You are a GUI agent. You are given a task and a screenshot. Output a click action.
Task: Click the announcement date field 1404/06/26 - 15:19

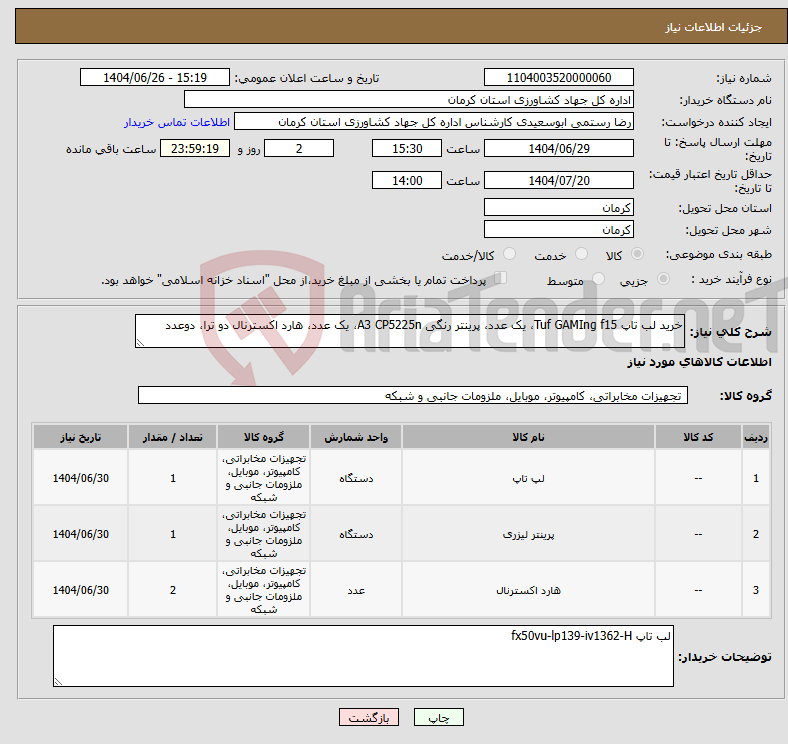(x=155, y=77)
